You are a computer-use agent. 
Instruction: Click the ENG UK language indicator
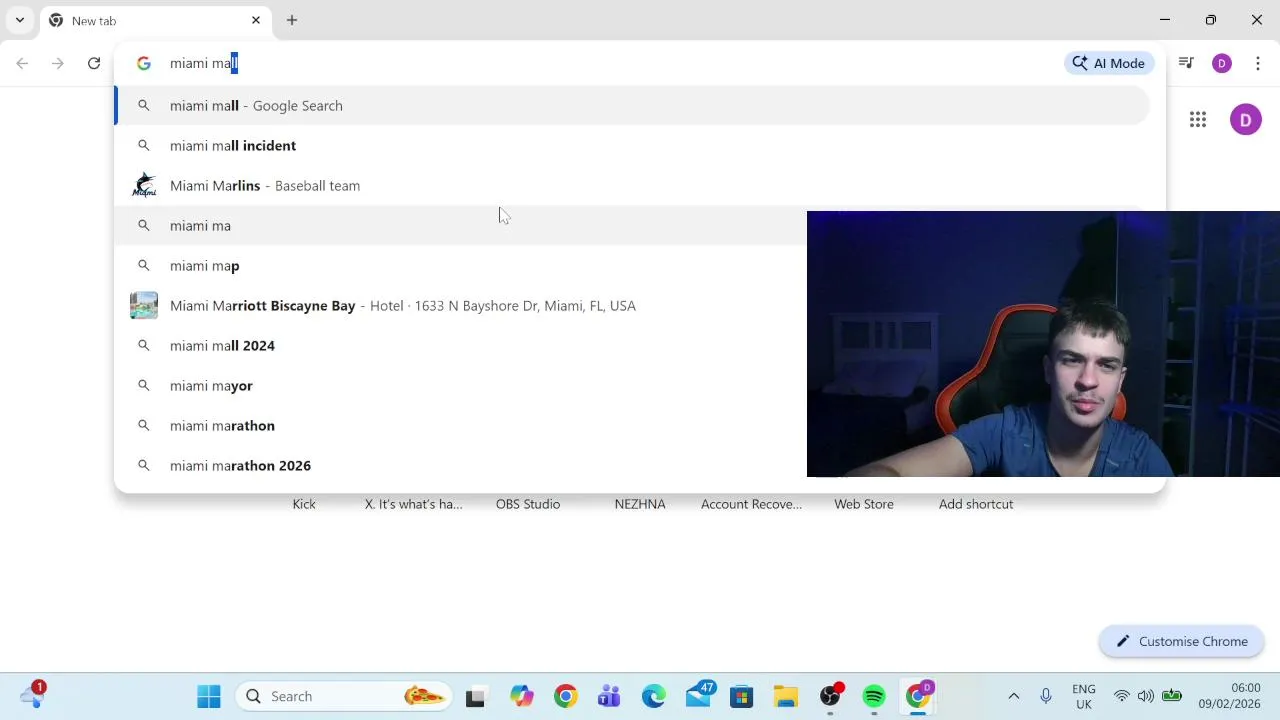1084,696
